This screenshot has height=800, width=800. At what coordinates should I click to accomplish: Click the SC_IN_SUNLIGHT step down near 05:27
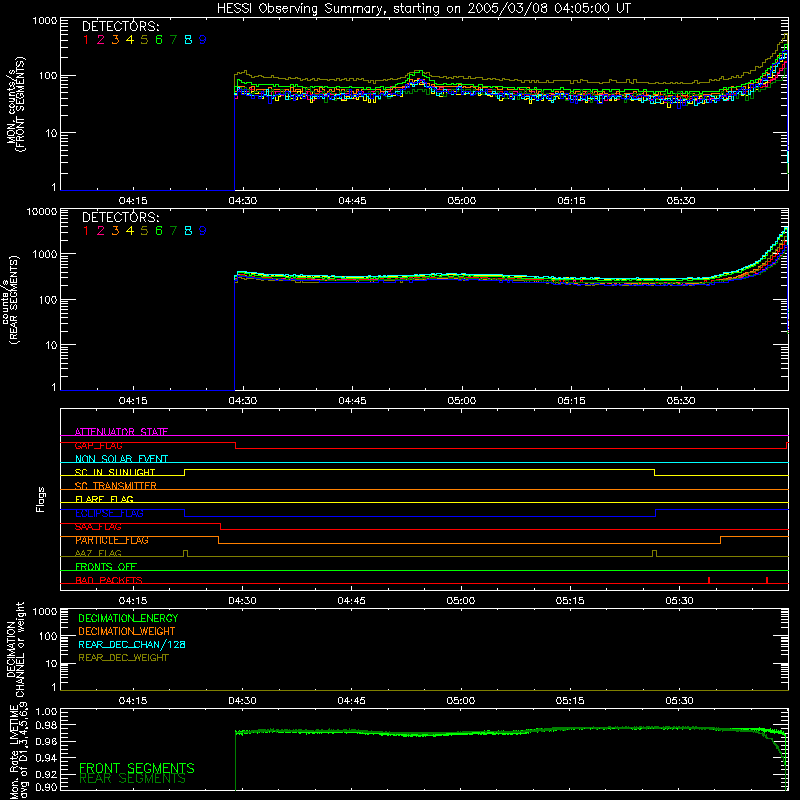[x=655, y=472]
